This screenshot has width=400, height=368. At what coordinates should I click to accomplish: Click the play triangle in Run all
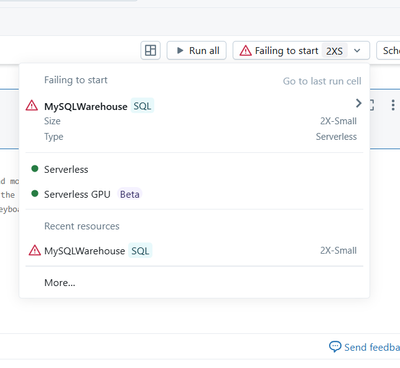point(180,51)
